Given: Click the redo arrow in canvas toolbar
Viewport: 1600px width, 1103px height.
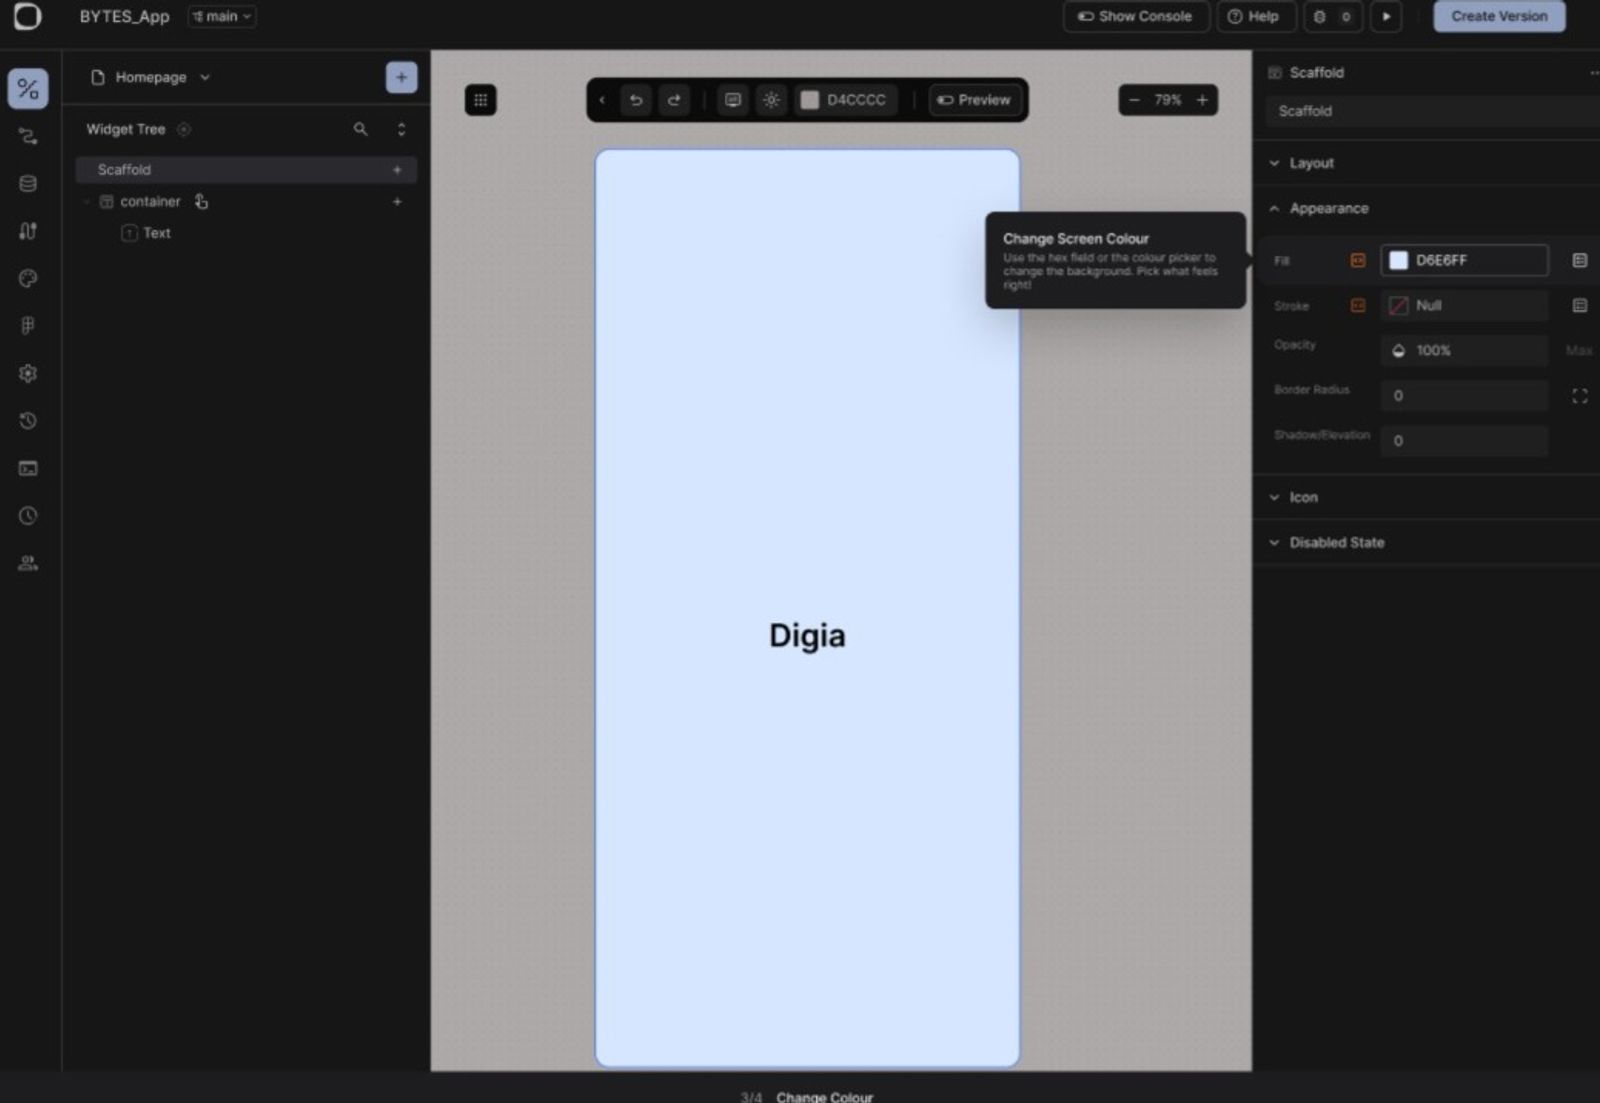Looking at the screenshot, I should click(674, 100).
